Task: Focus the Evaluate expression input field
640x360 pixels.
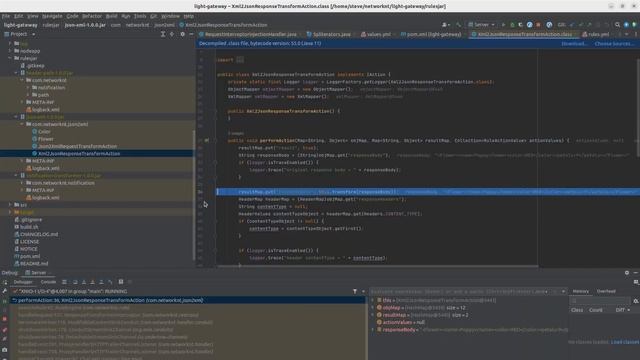Action: (x=459, y=291)
